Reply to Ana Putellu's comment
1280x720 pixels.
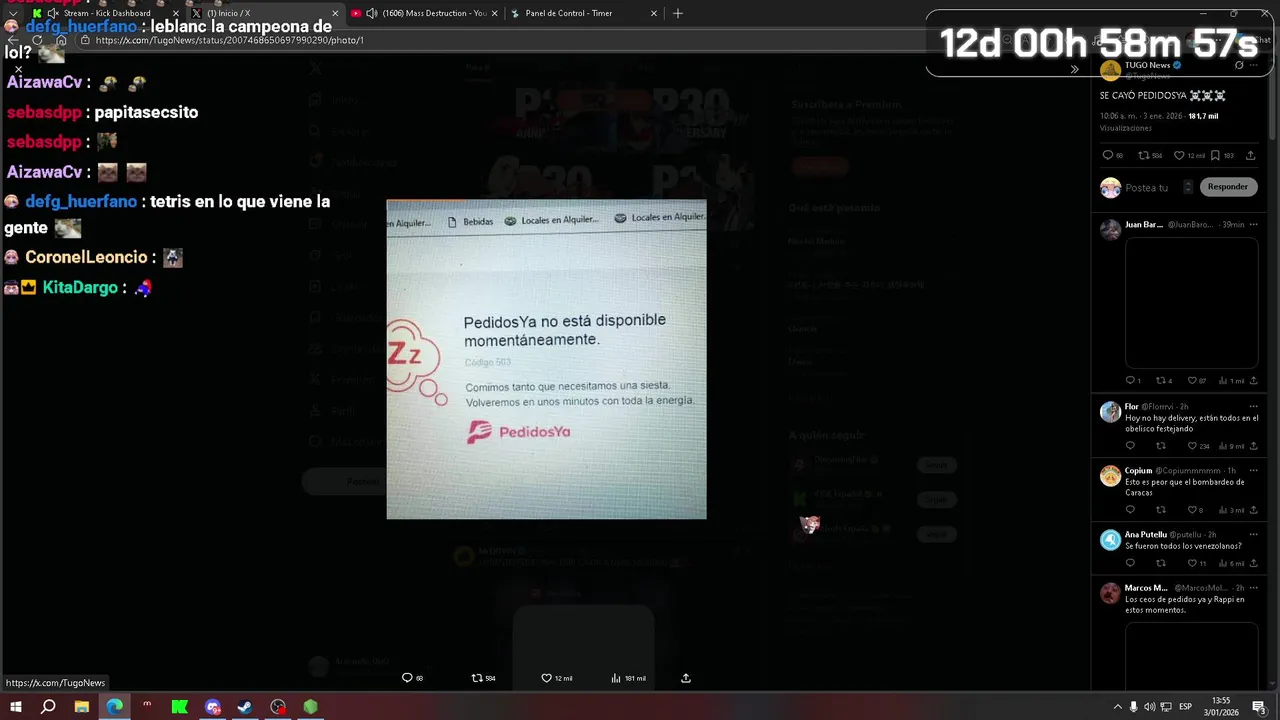[x=1131, y=563]
